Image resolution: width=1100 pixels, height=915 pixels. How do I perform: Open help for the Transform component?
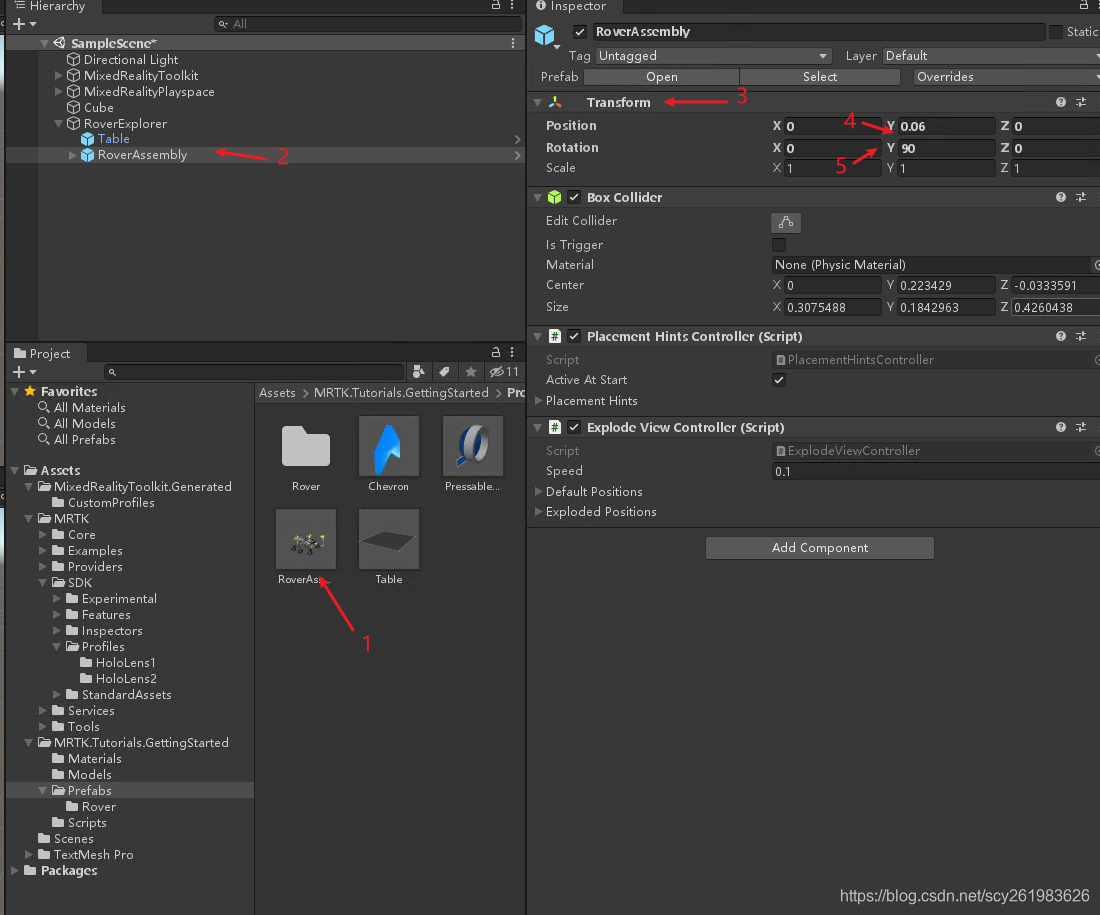pyautogui.click(x=1060, y=102)
